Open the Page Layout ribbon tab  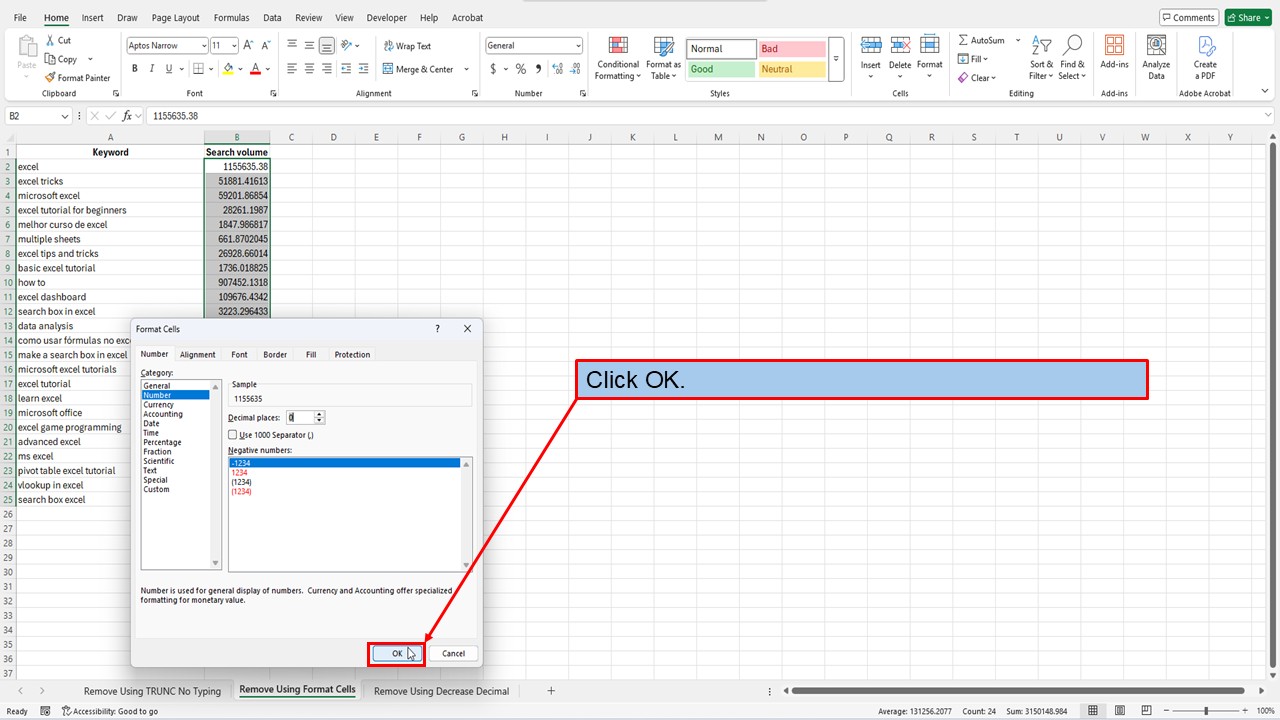click(x=175, y=18)
